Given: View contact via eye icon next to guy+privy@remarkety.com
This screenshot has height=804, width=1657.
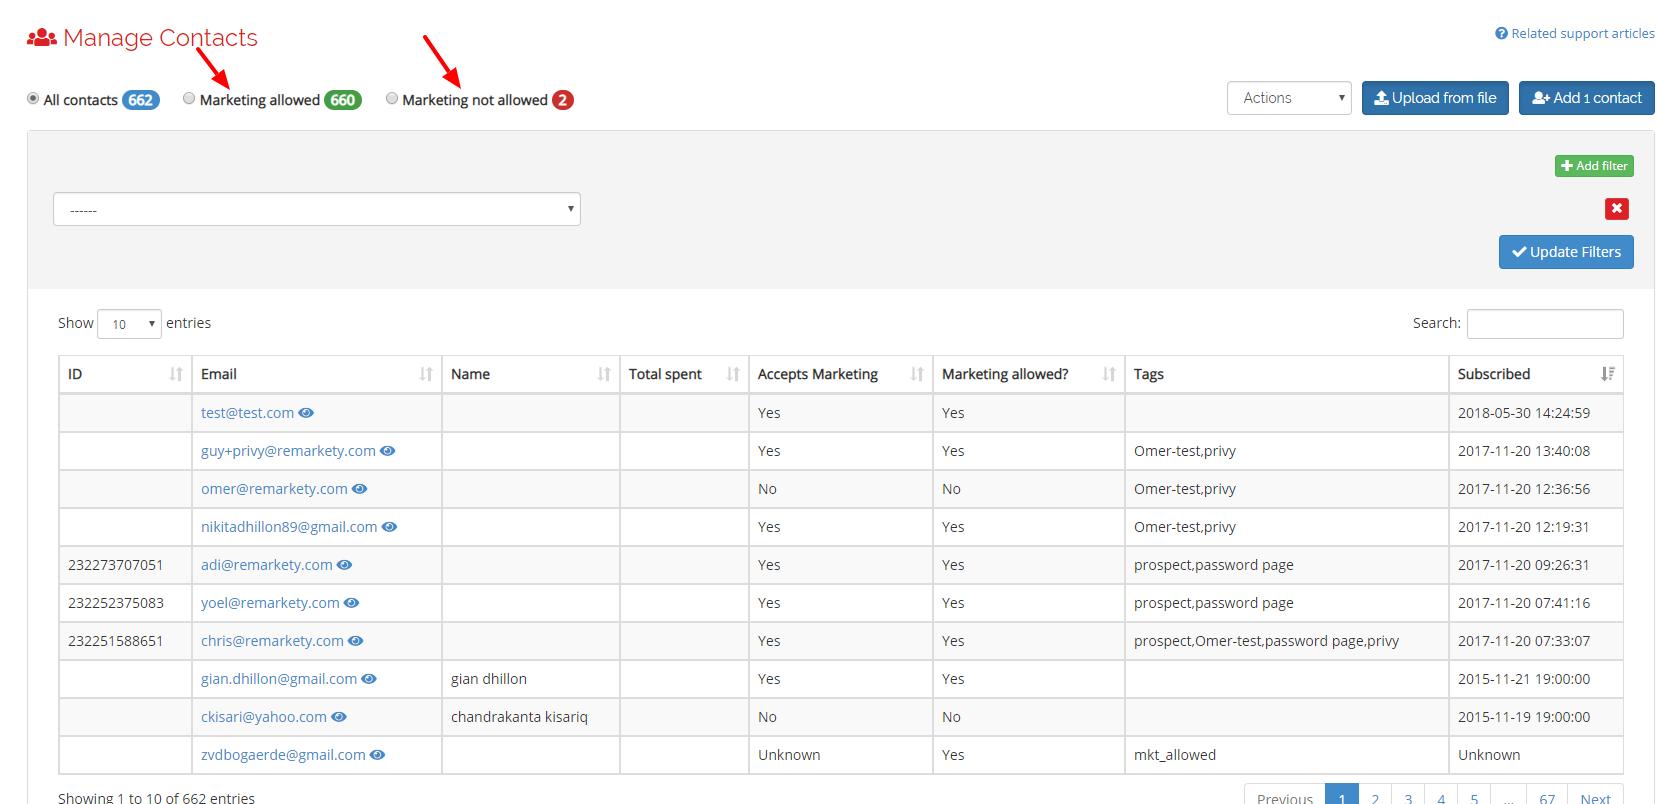Looking at the screenshot, I should 388,451.
